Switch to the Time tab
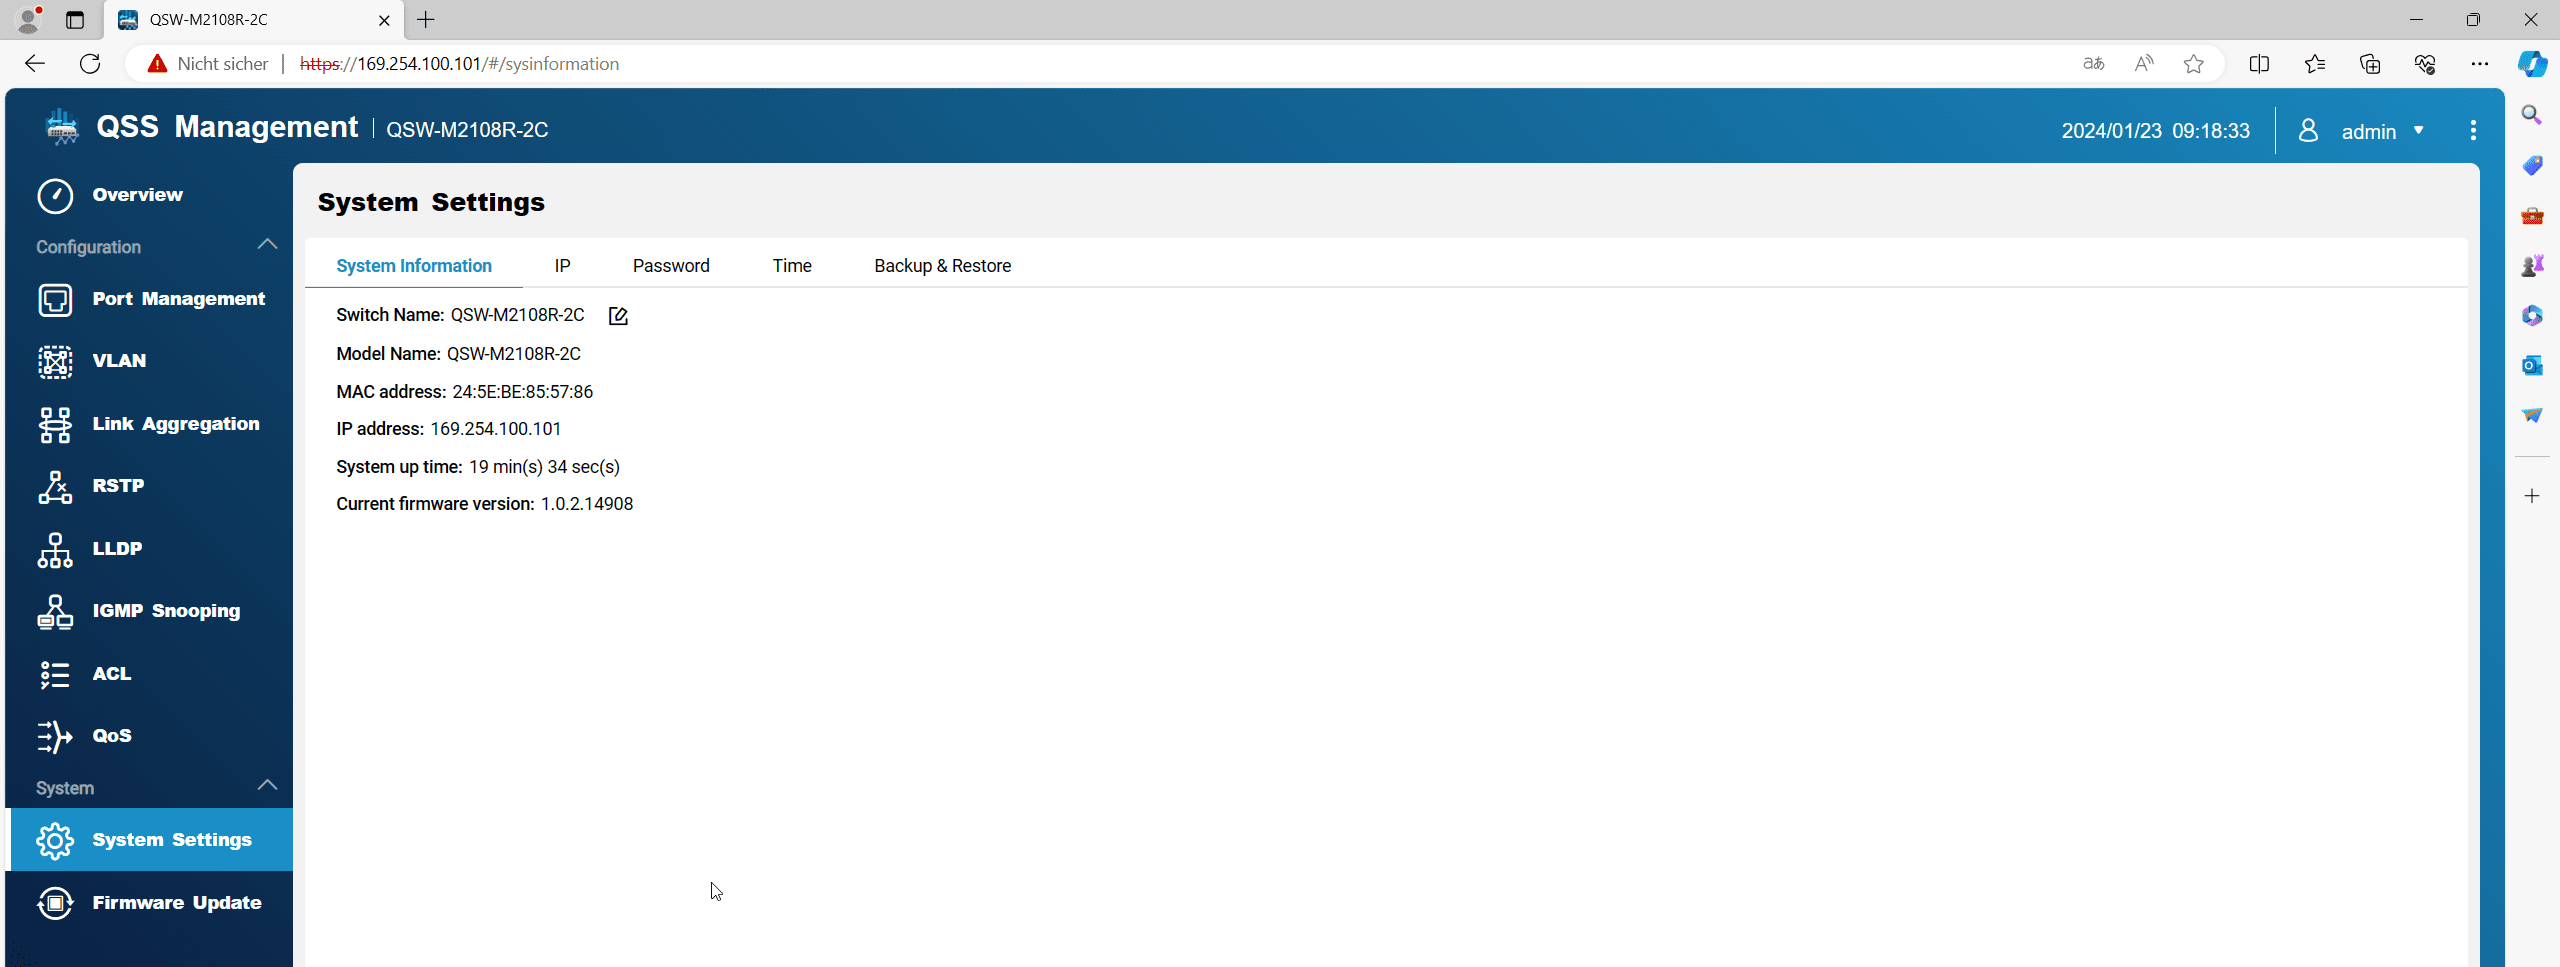The image size is (2560, 967). (792, 266)
